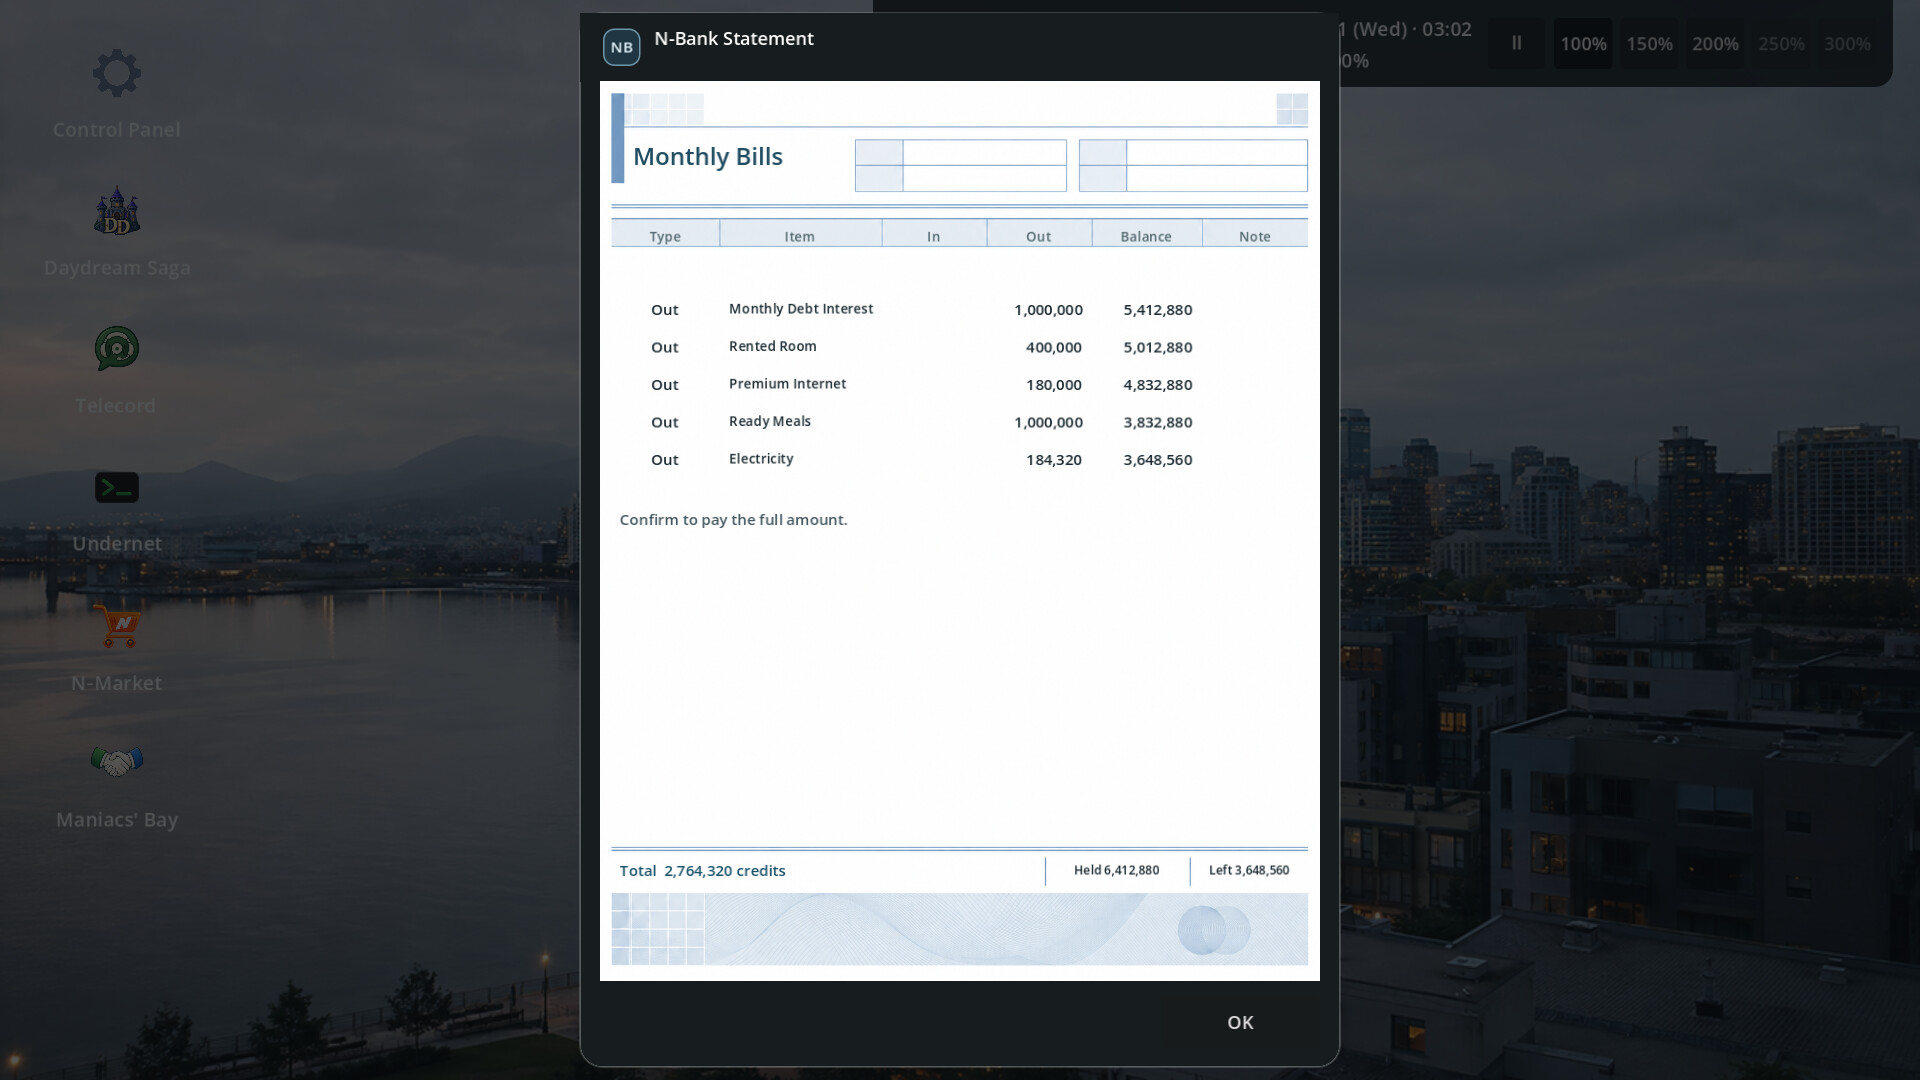Image resolution: width=1920 pixels, height=1080 pixels.
Task: Select the Ready Meals item
Action: [770, 421]
